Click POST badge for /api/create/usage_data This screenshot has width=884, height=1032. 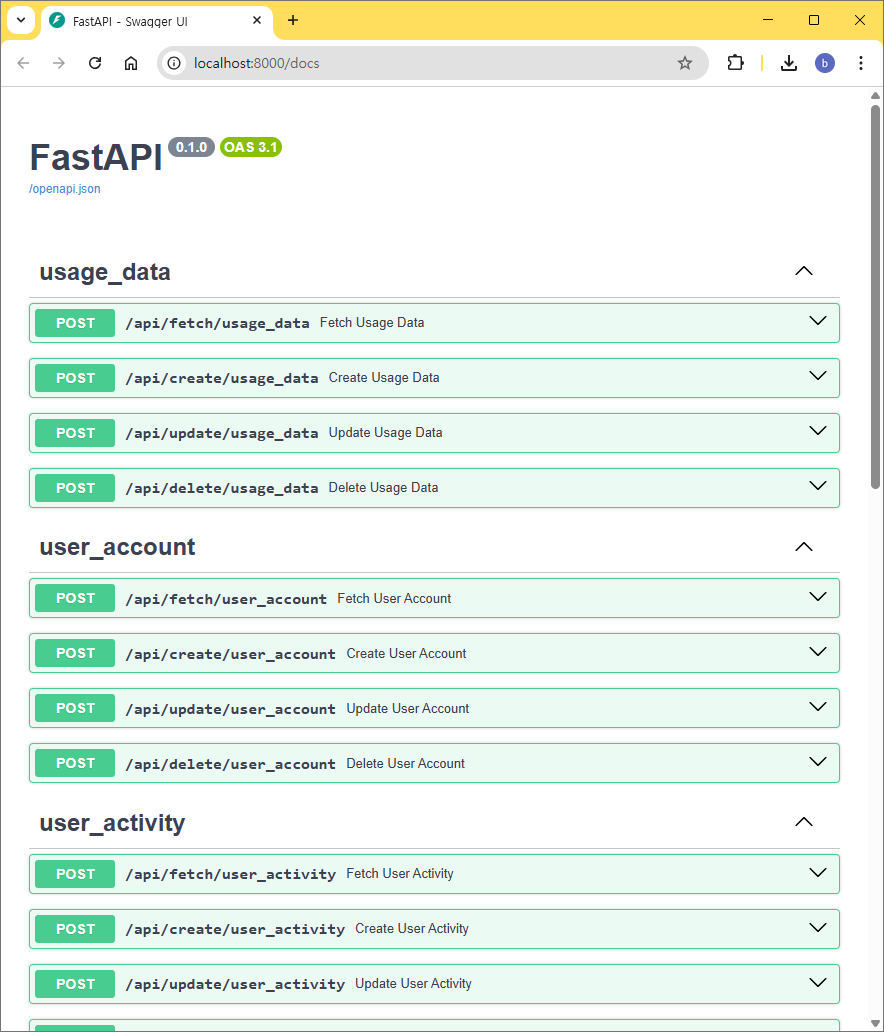pyautogui.click(x=75, y=378)
